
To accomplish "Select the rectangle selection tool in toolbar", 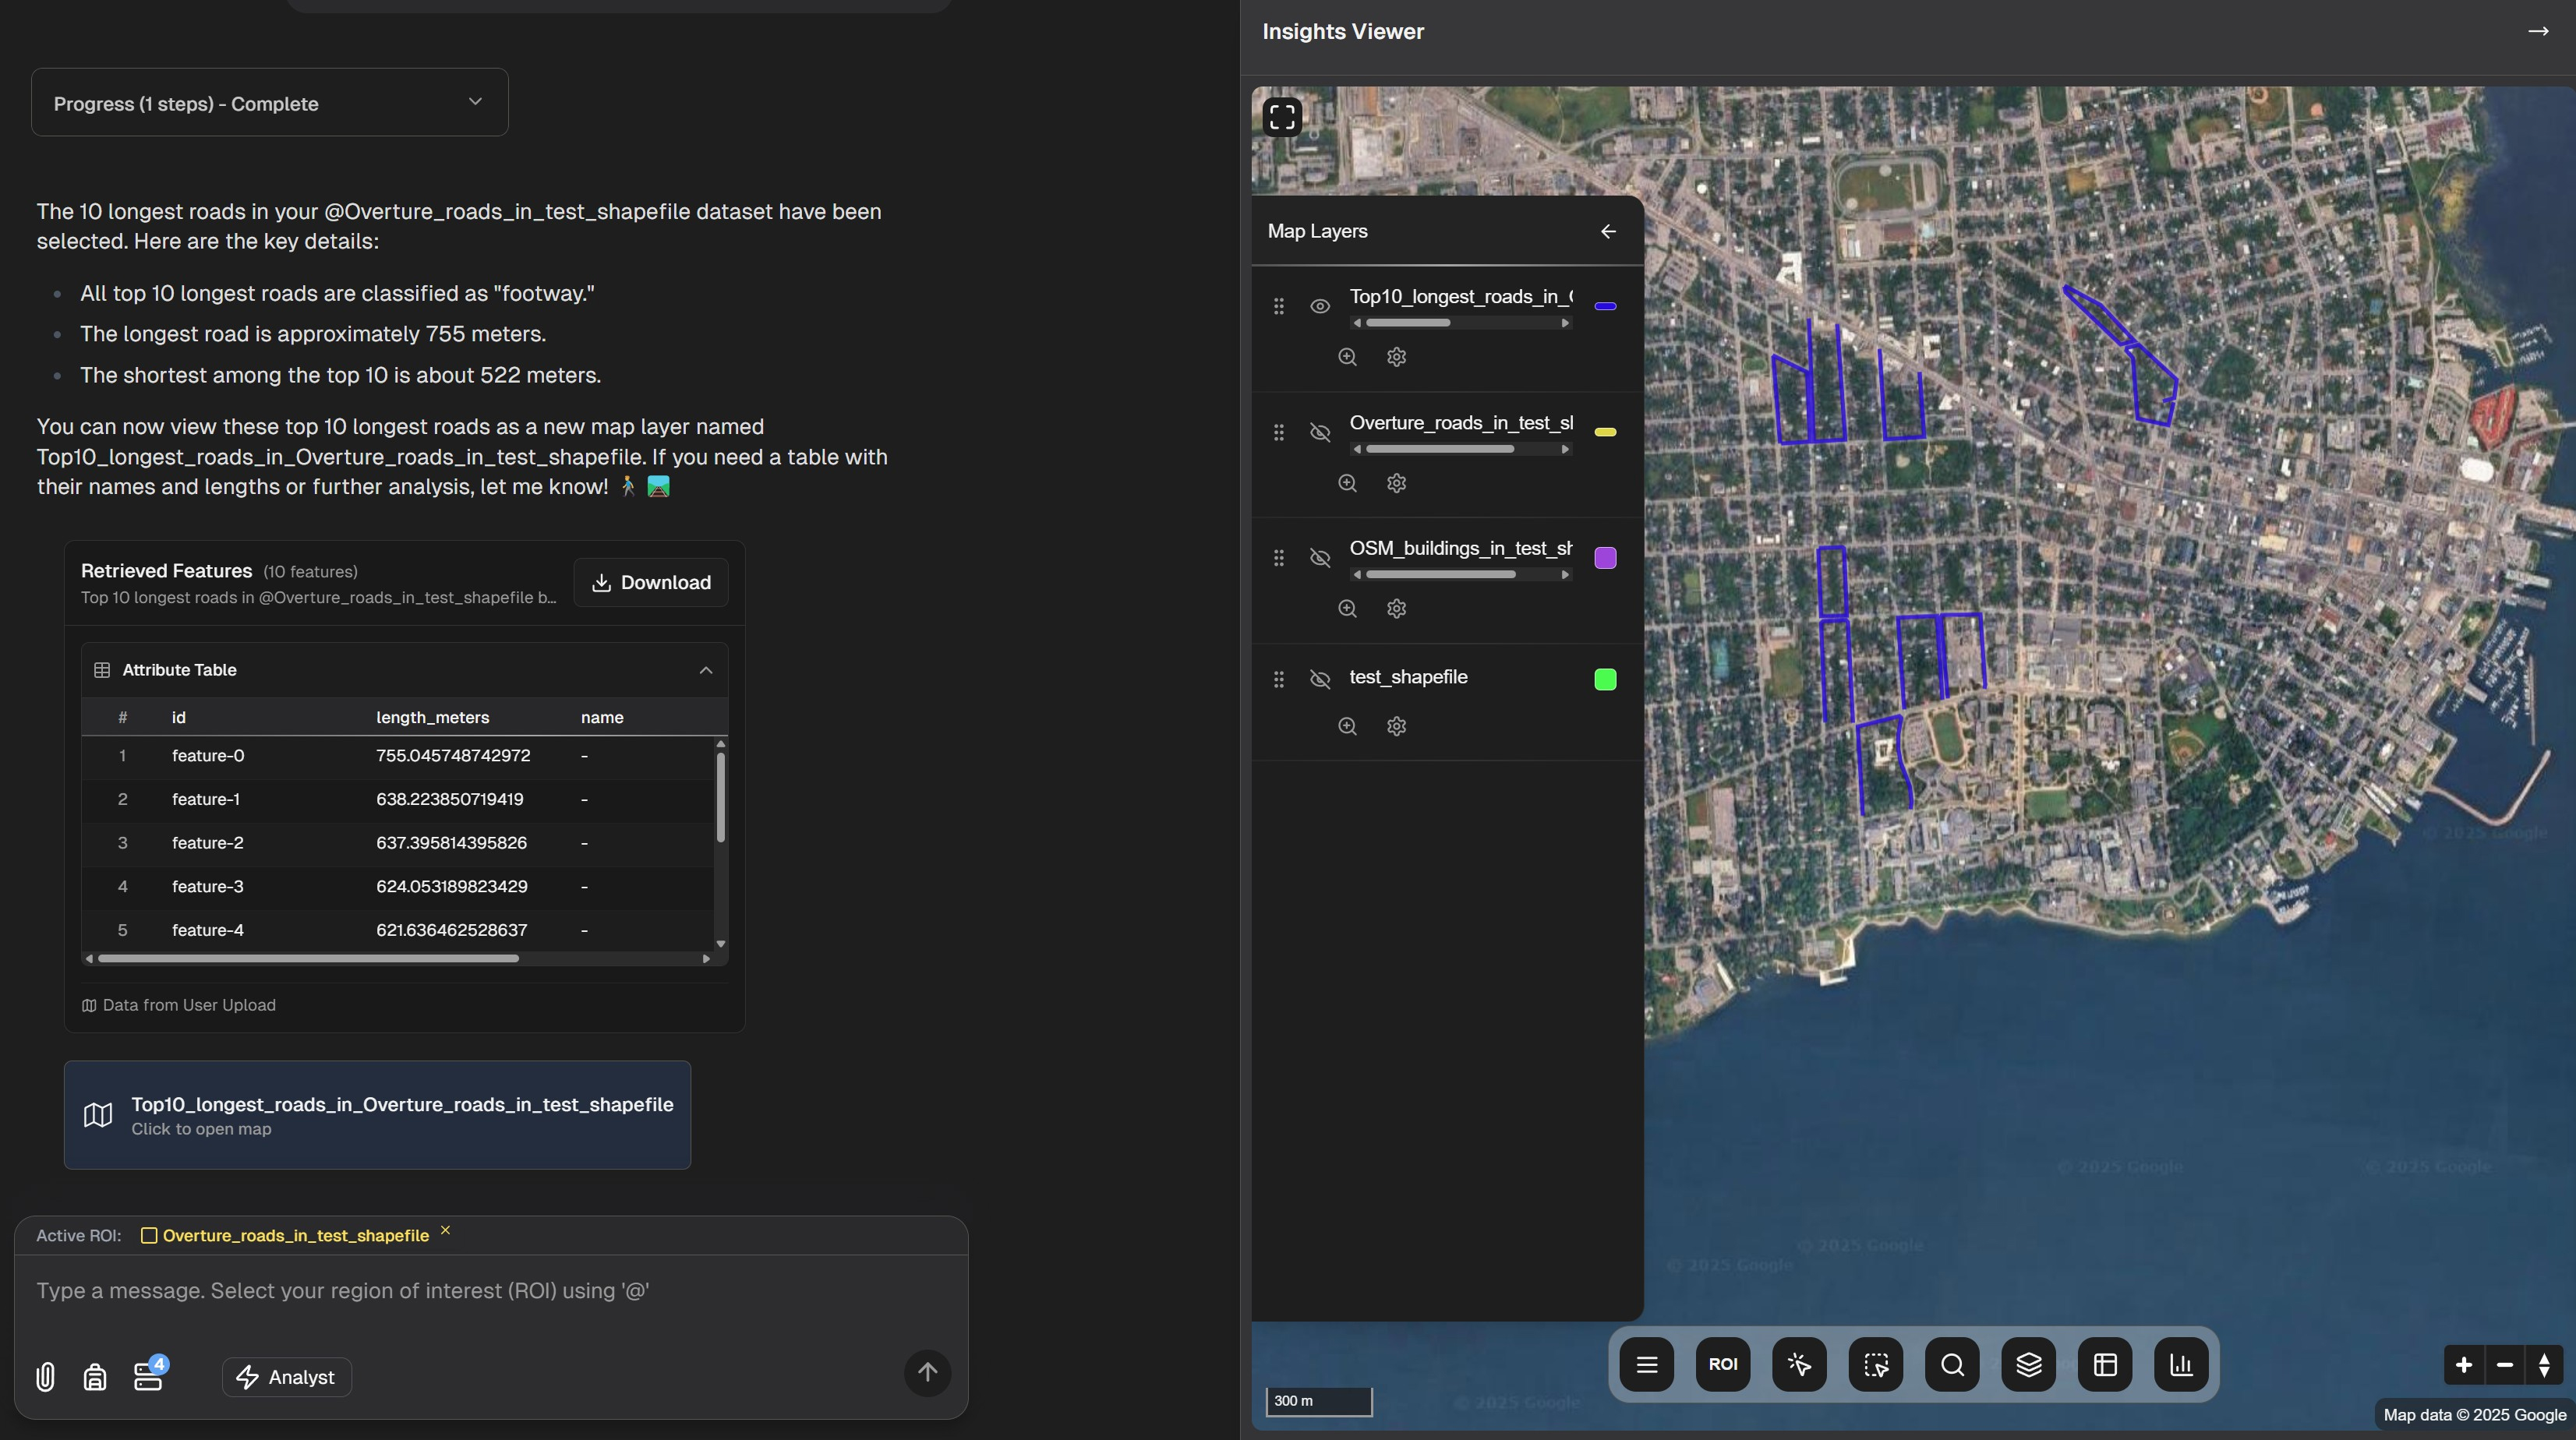I will (x=1876, y=1364).
